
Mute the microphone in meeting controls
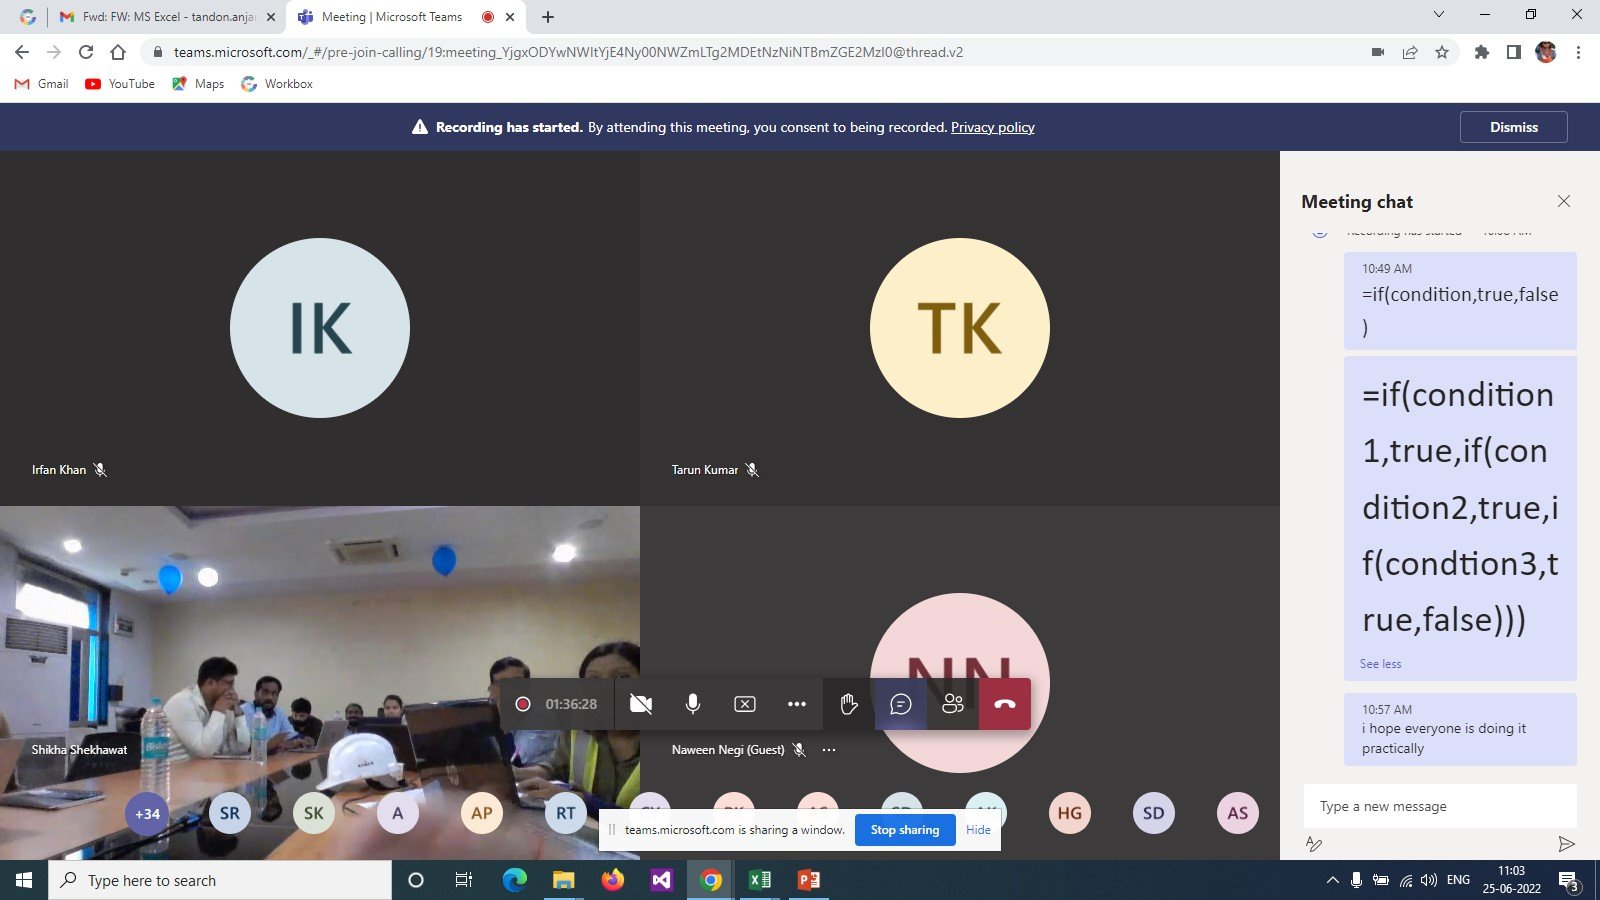click(693, 704)
